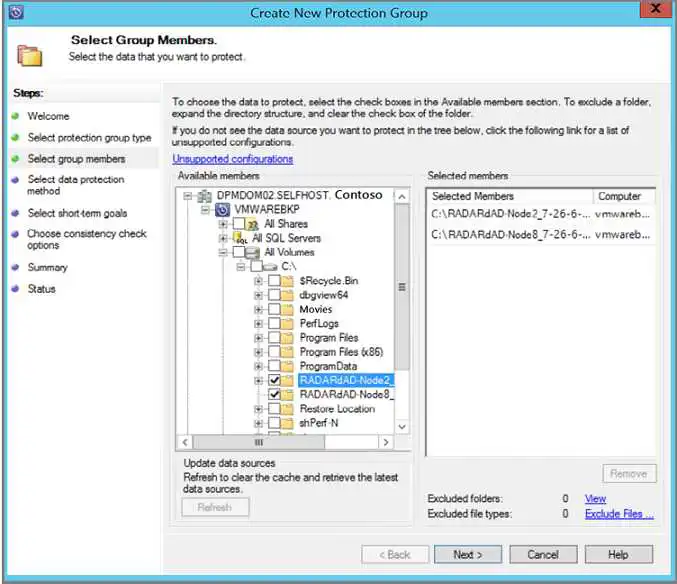Open the Unsupported configurations link
Image resolution: width=677 pixels, height=584 pixels.
[x=233, y=159]
